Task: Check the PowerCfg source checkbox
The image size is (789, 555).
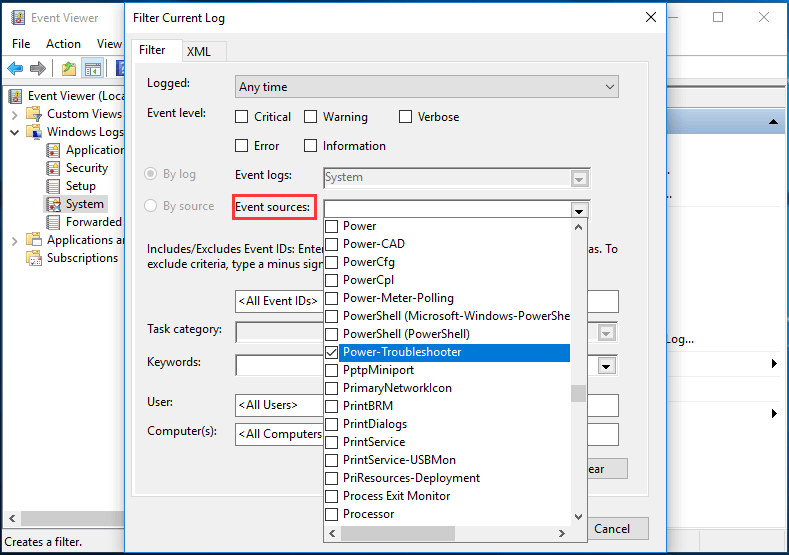Action: [x=331, y=263]
